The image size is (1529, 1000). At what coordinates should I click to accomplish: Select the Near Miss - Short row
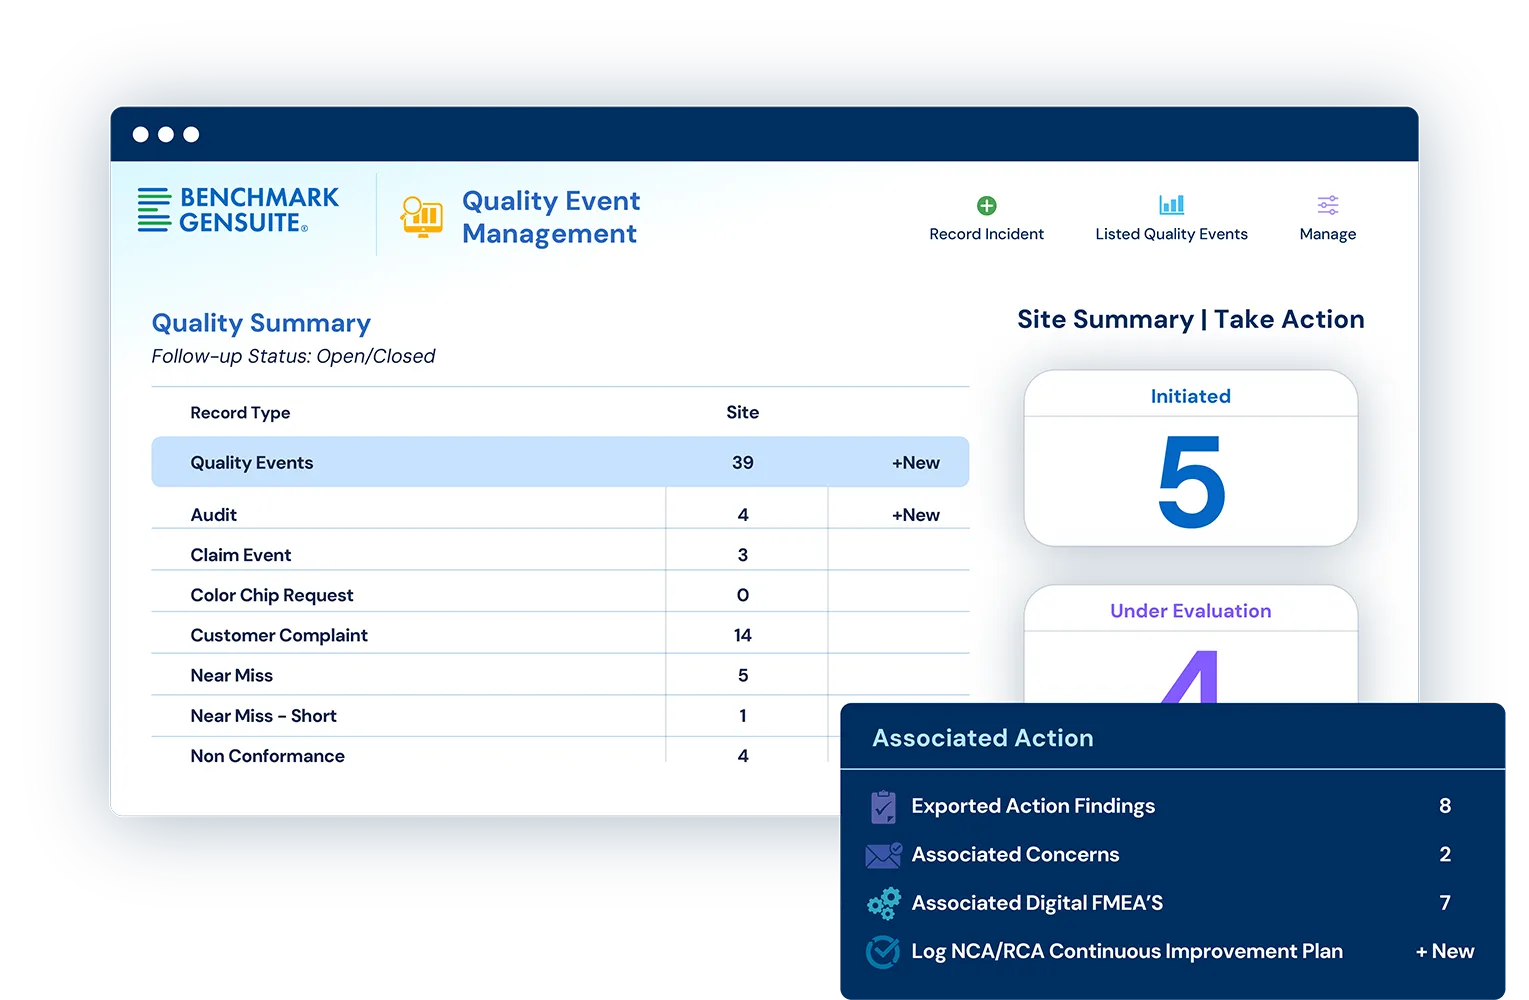click(495, 716)
